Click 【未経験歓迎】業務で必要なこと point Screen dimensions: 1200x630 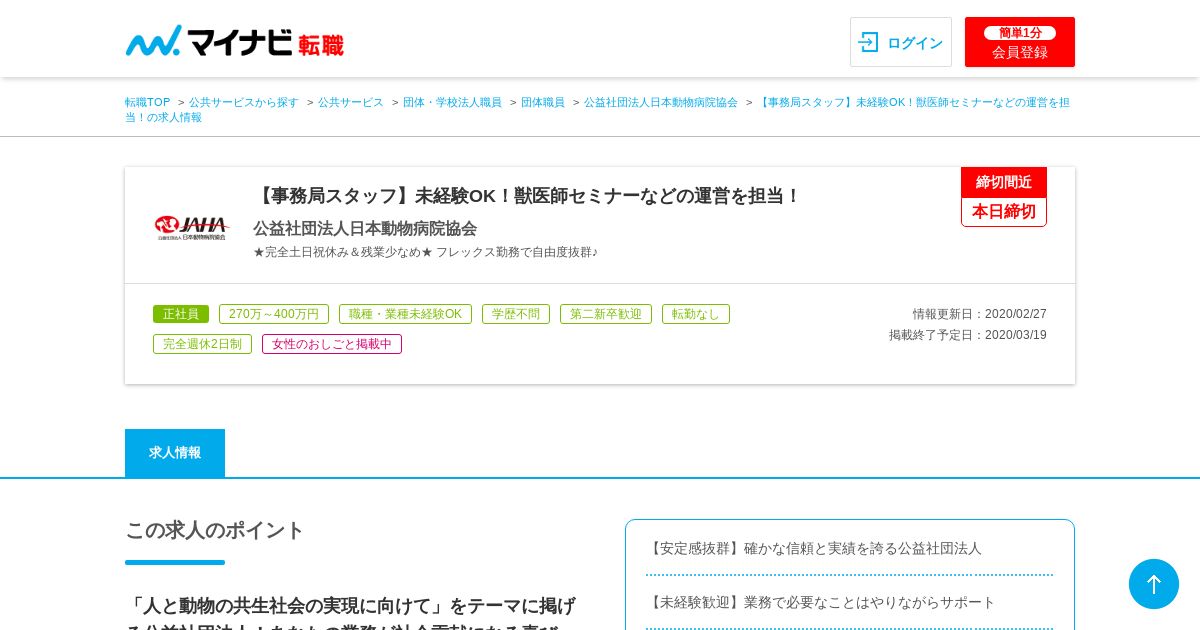click(x=821, y=602)
